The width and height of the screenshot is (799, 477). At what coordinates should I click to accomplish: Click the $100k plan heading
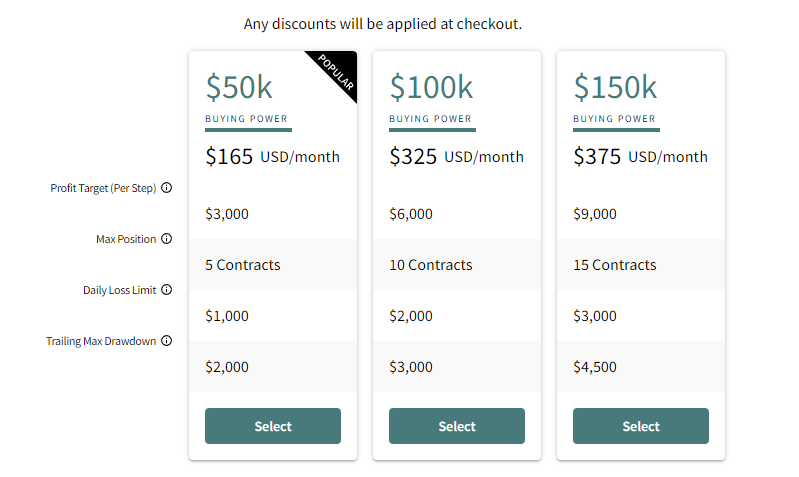coord(431,88)
